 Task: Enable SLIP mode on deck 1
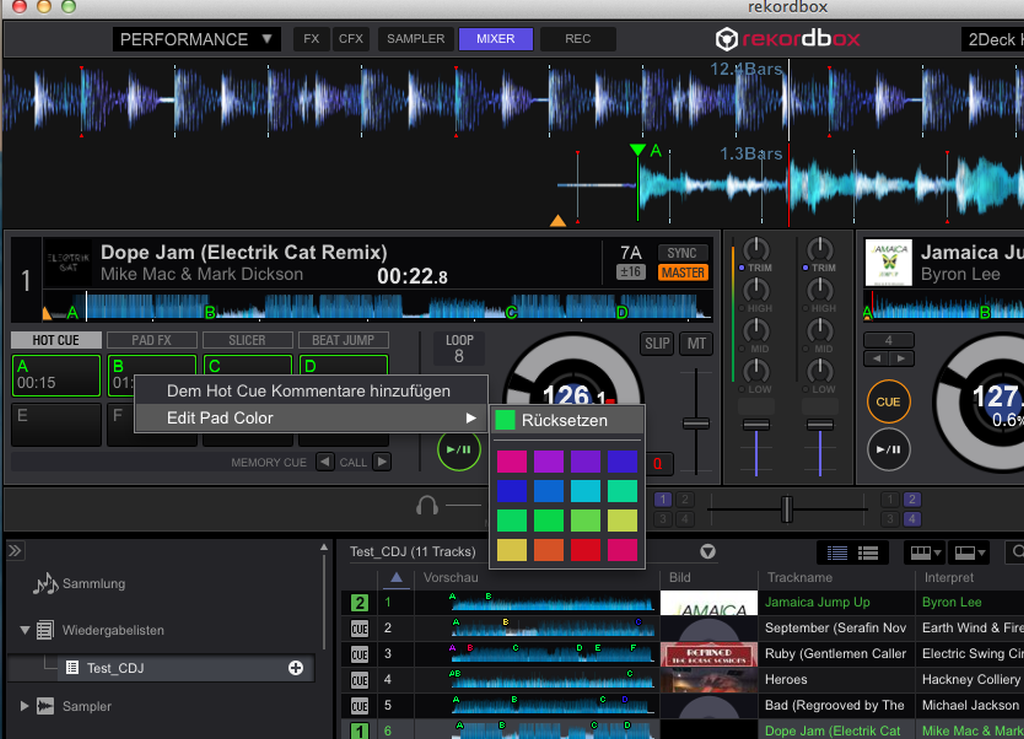pos(656,343)
